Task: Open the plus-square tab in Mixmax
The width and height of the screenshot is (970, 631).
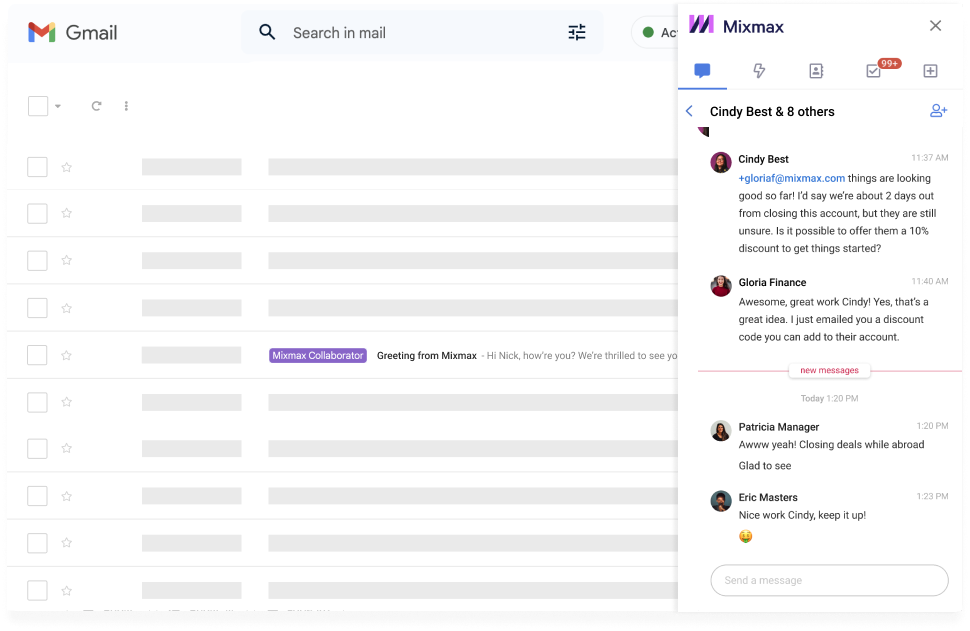Action: [x=930, y=71]
